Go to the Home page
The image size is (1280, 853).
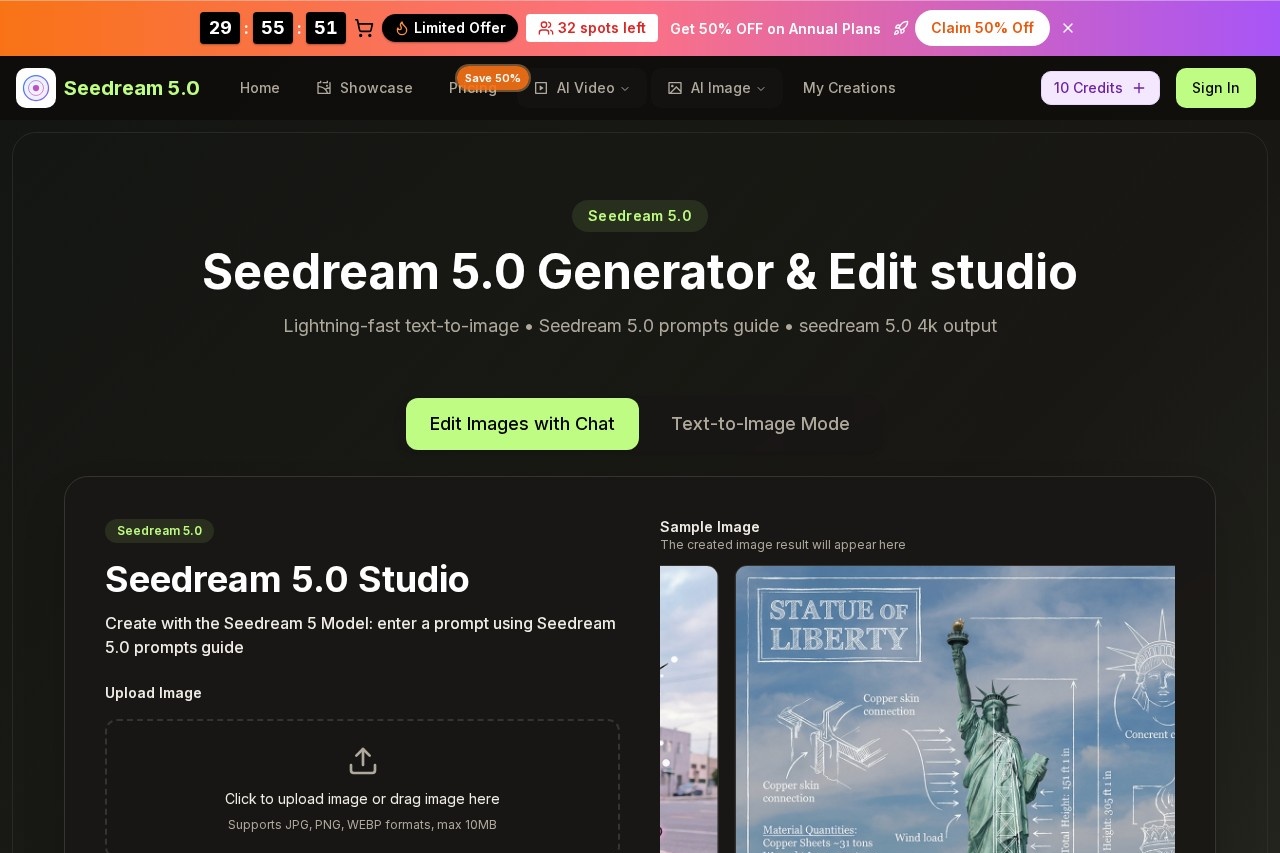260,88
